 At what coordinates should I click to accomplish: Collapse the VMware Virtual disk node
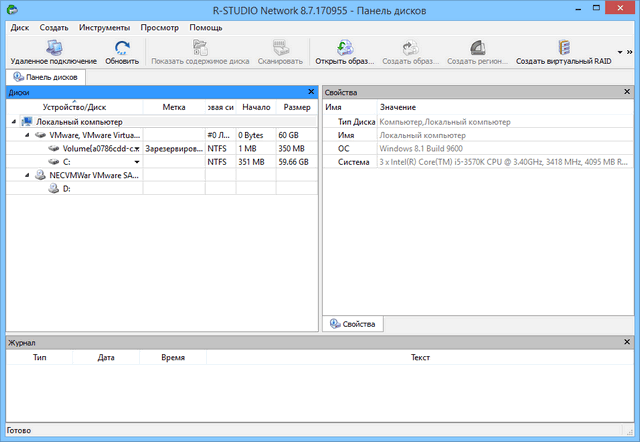27,134
